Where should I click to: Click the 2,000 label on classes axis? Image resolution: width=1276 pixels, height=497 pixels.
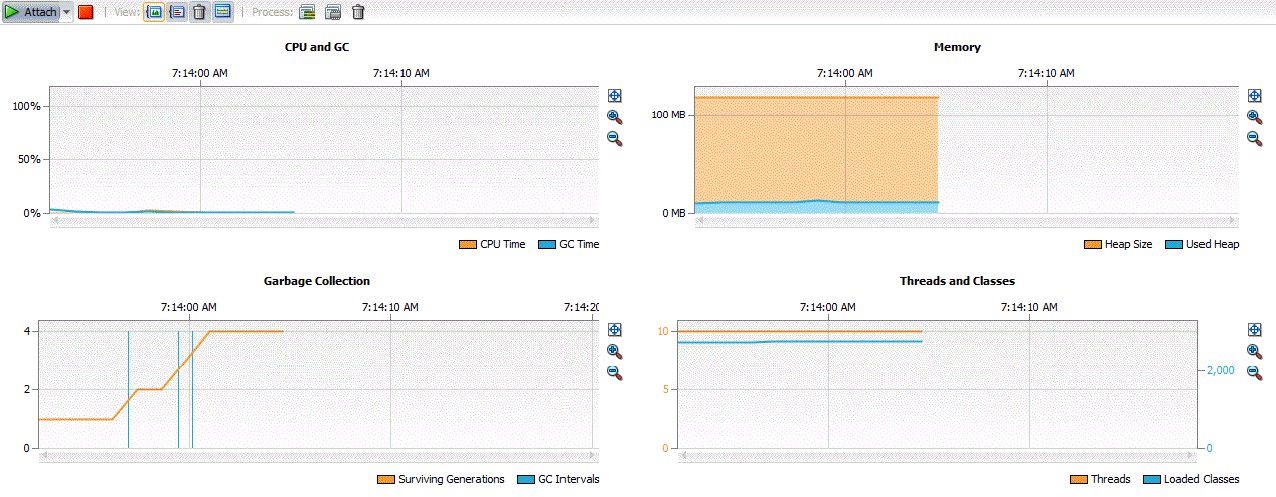pyautogui.click(x=1219, y=370)
